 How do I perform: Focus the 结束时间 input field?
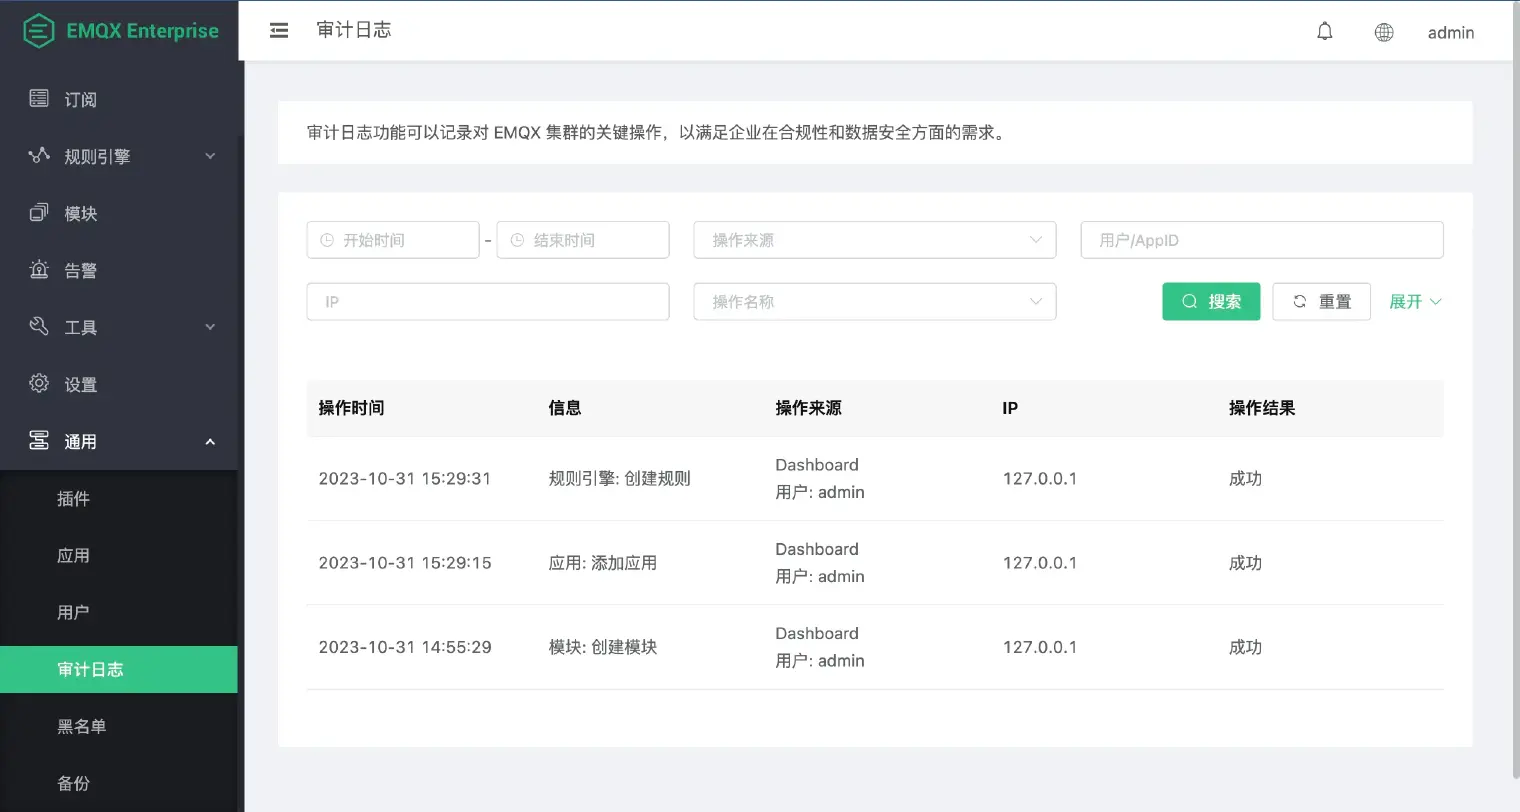tap(583, 240)
